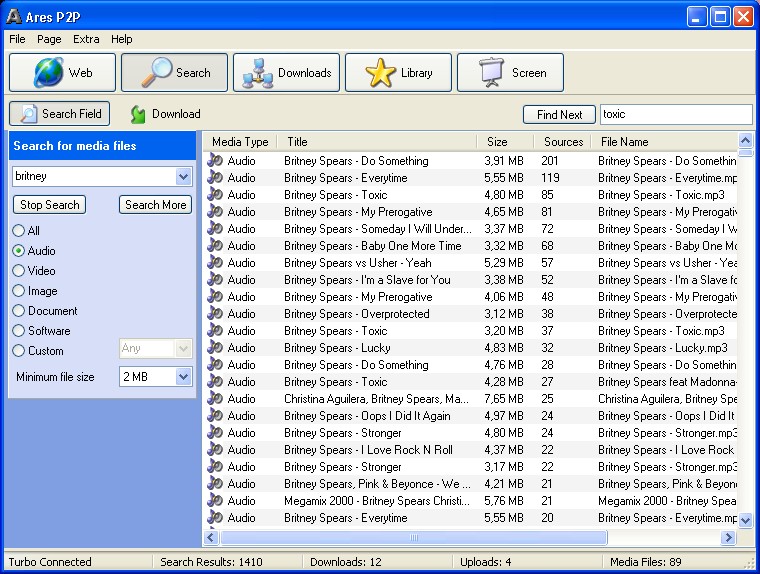Sort results by Title column header

(x=377, y=142)
